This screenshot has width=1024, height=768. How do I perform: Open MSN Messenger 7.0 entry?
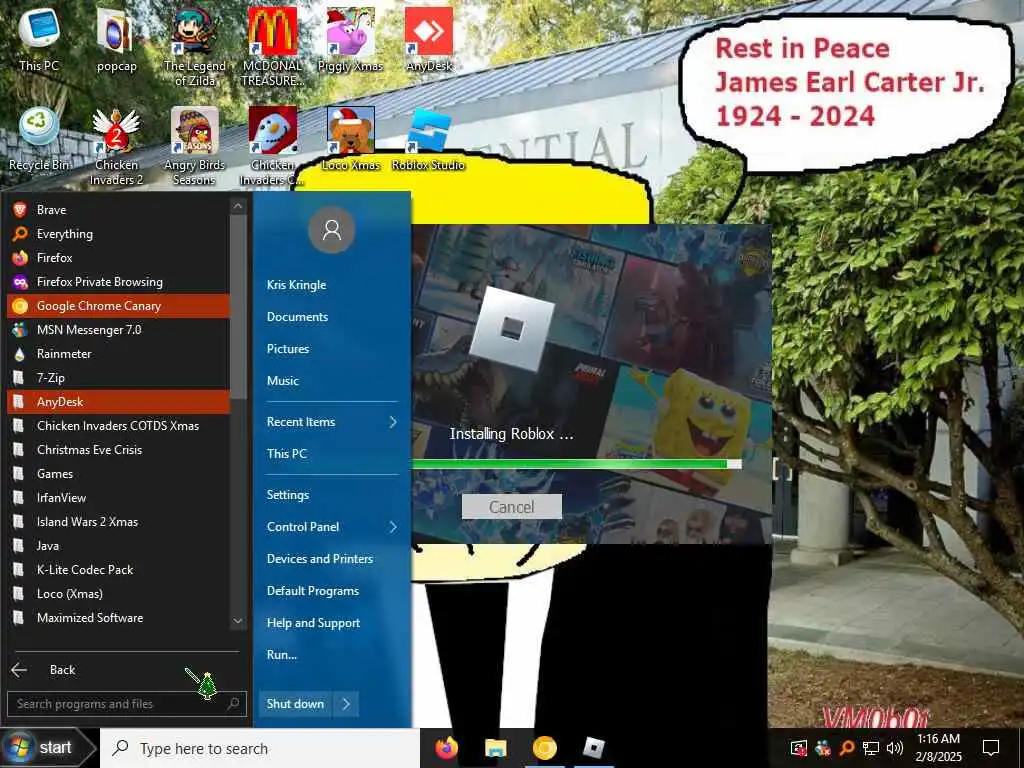point(118,330)
